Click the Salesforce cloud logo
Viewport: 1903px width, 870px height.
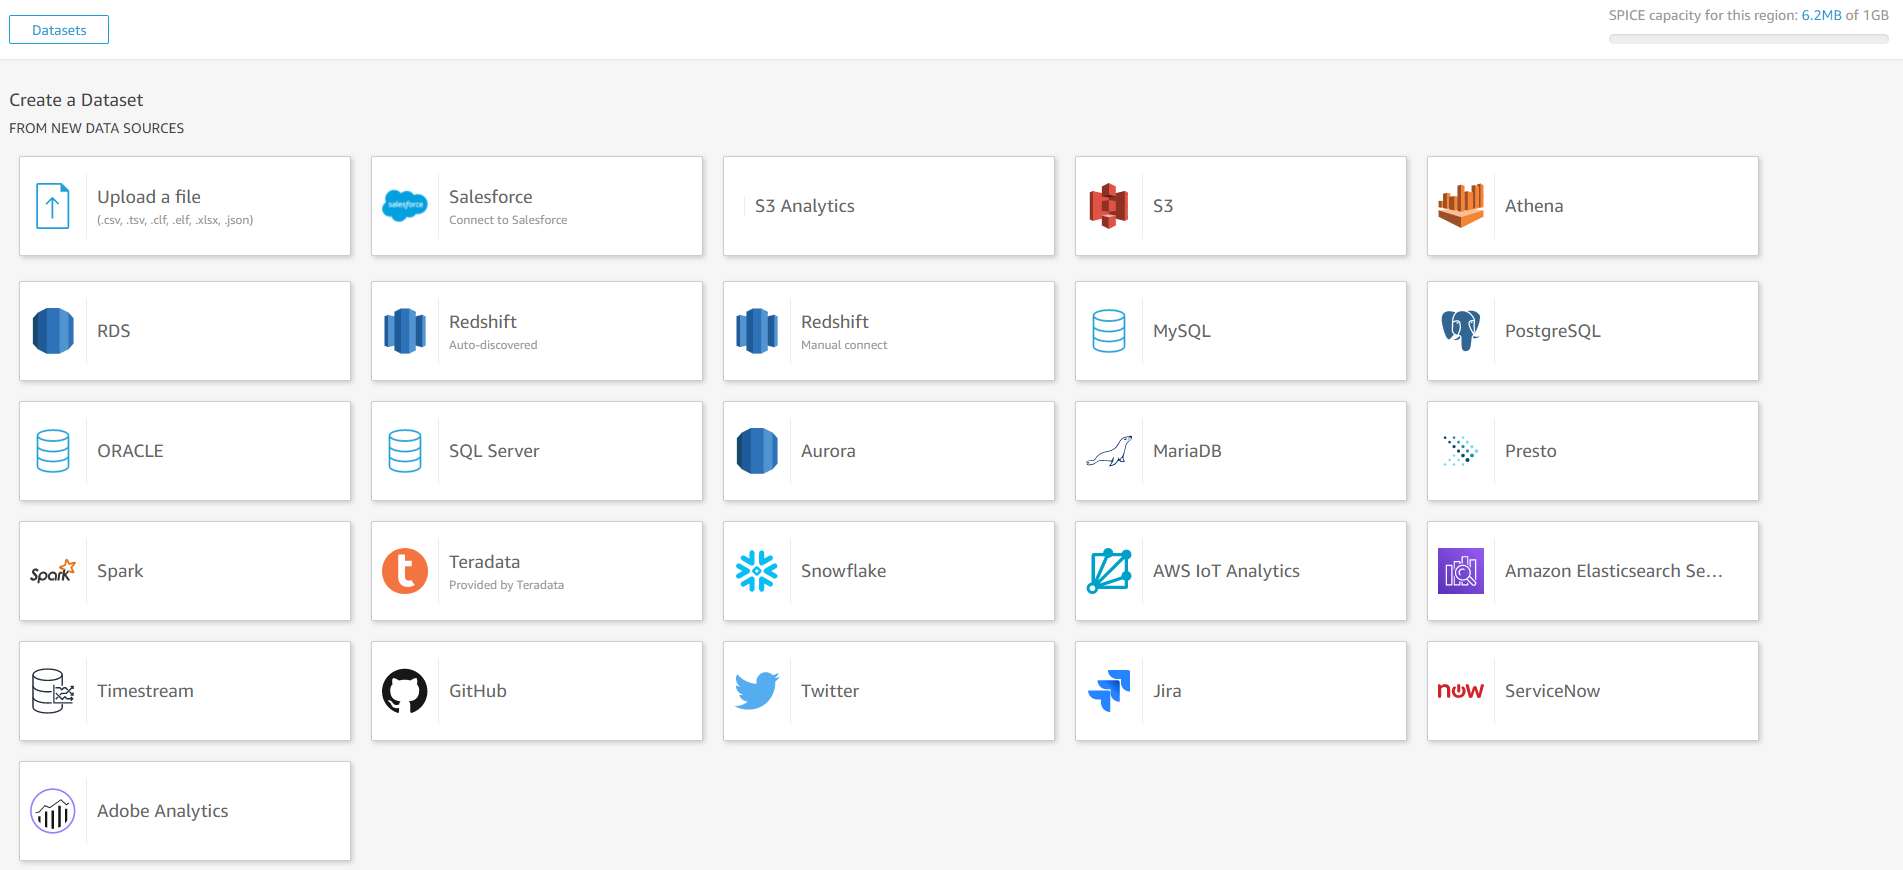point(405,206)
